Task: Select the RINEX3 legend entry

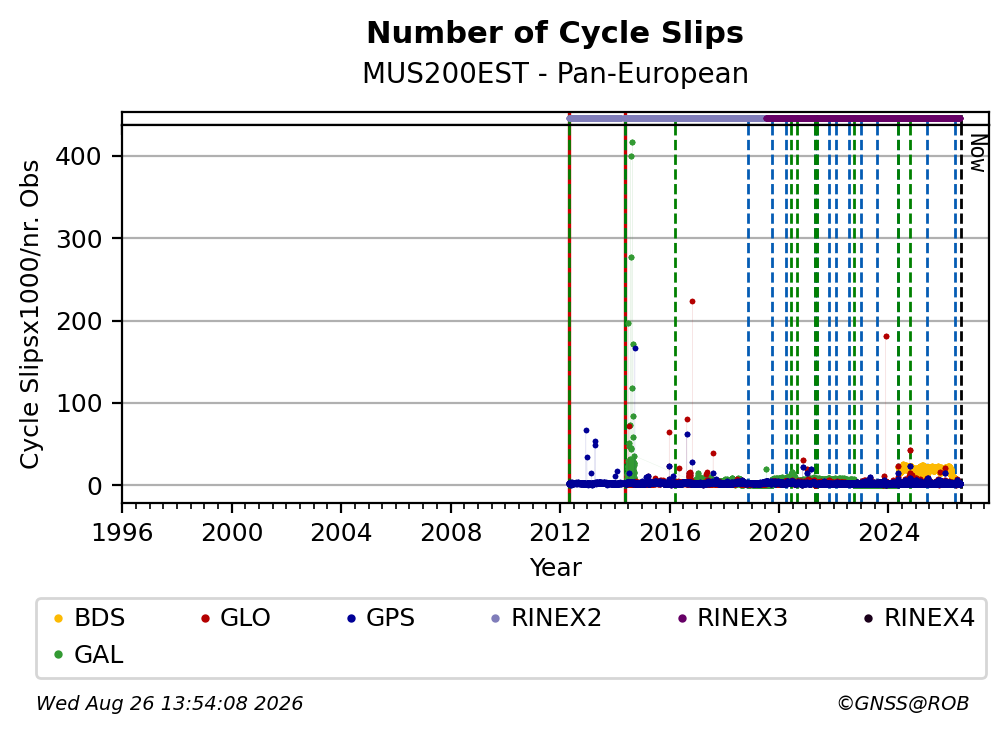Action: (x=733, y=618)
